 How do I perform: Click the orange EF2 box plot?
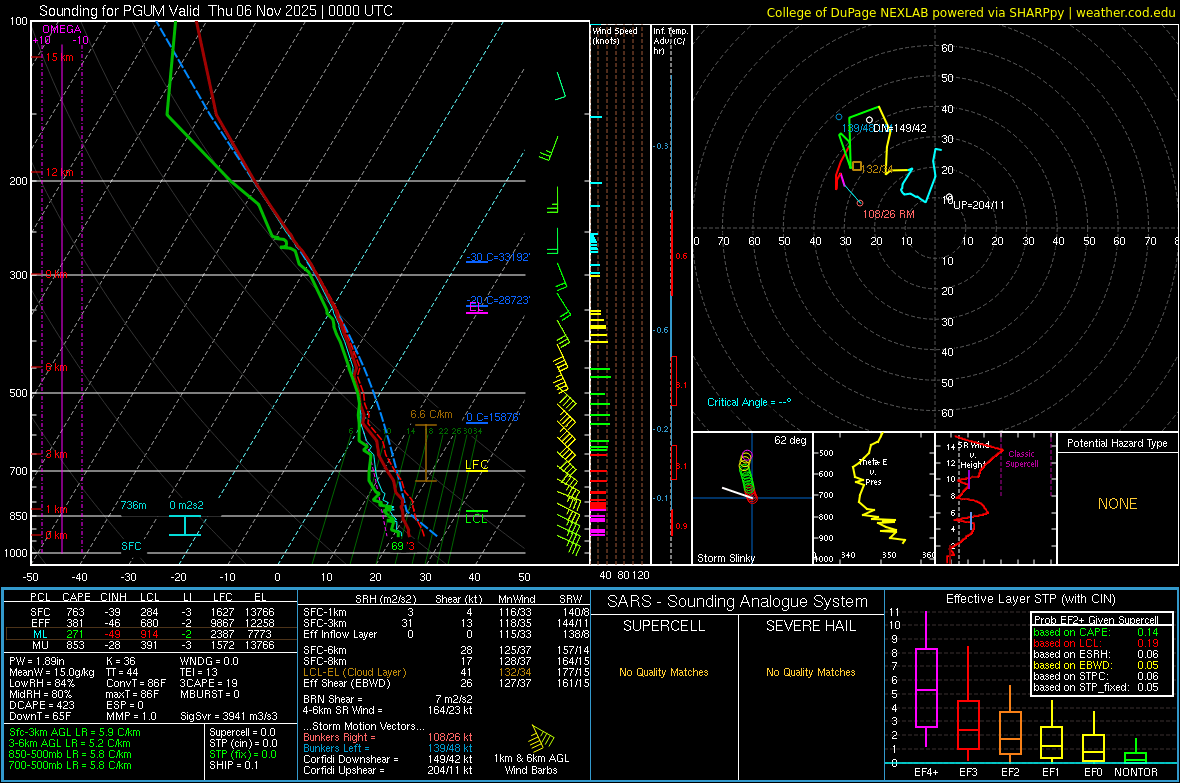tap(1010, 724)
